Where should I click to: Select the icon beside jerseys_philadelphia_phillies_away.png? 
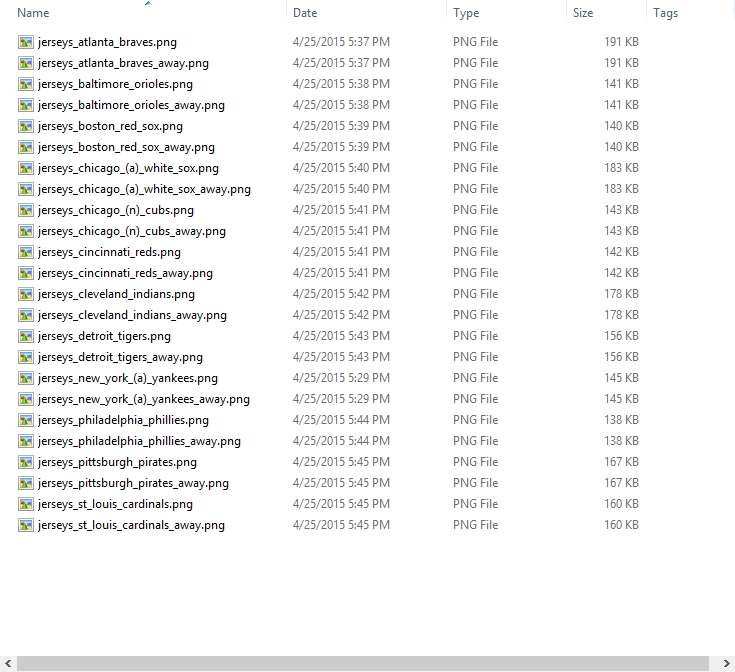(x=26, y=441)
